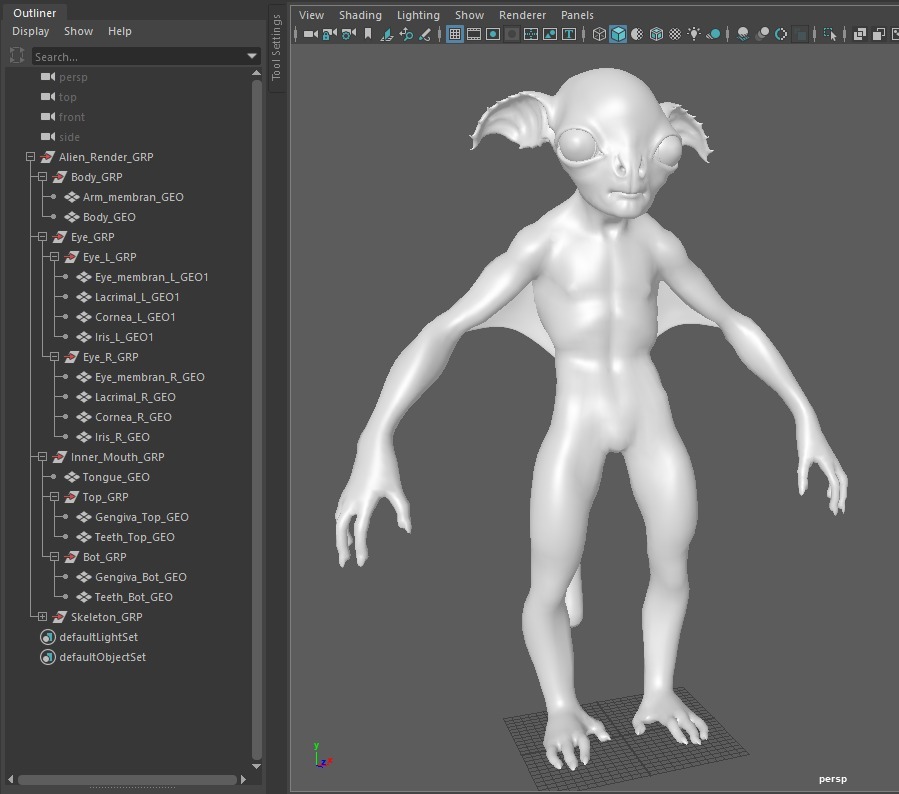Open the viewport View menu
The width and height of the screenshot is (899, 794).
(x=311, y=15)
